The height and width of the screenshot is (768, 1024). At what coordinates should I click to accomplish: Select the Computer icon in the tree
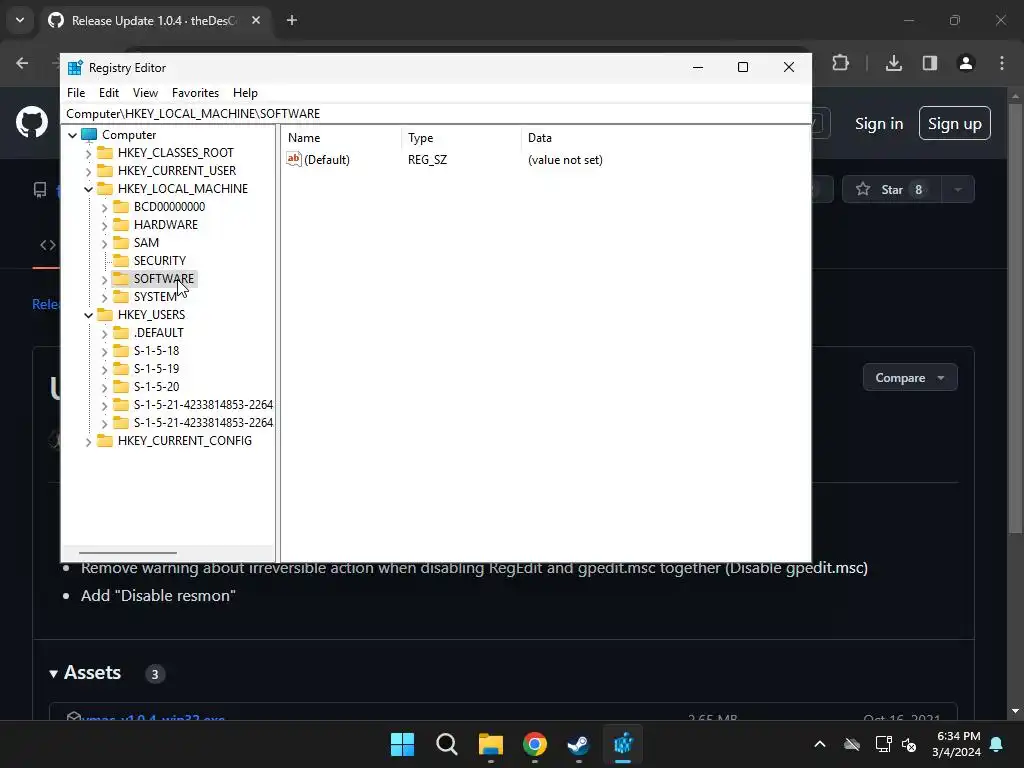click(x=89, y=135)
